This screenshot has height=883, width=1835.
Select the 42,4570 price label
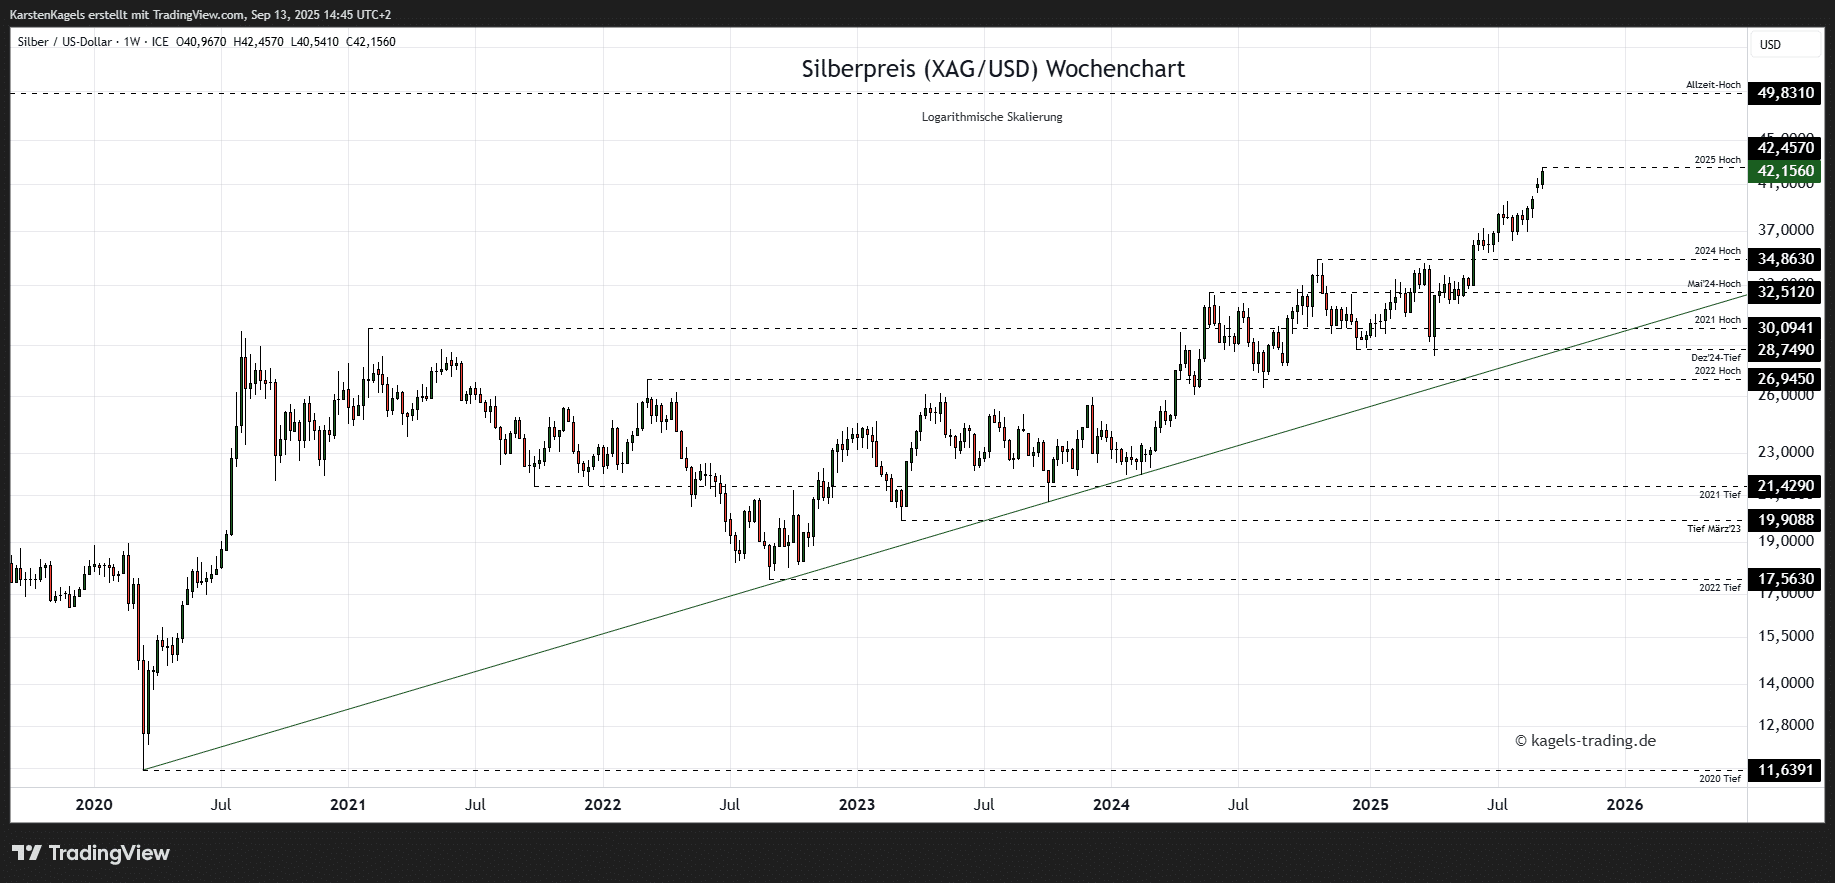point(1785,148)
